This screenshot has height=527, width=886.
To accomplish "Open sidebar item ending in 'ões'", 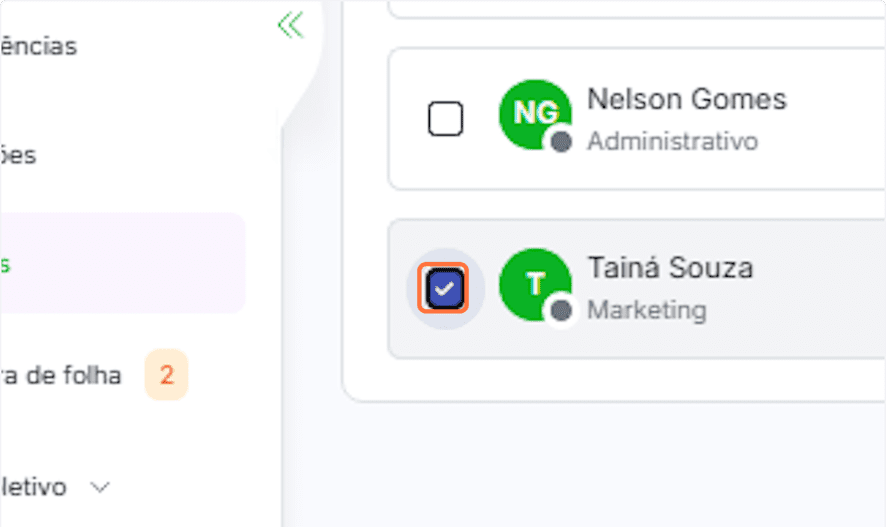I will tap(20, 156).
